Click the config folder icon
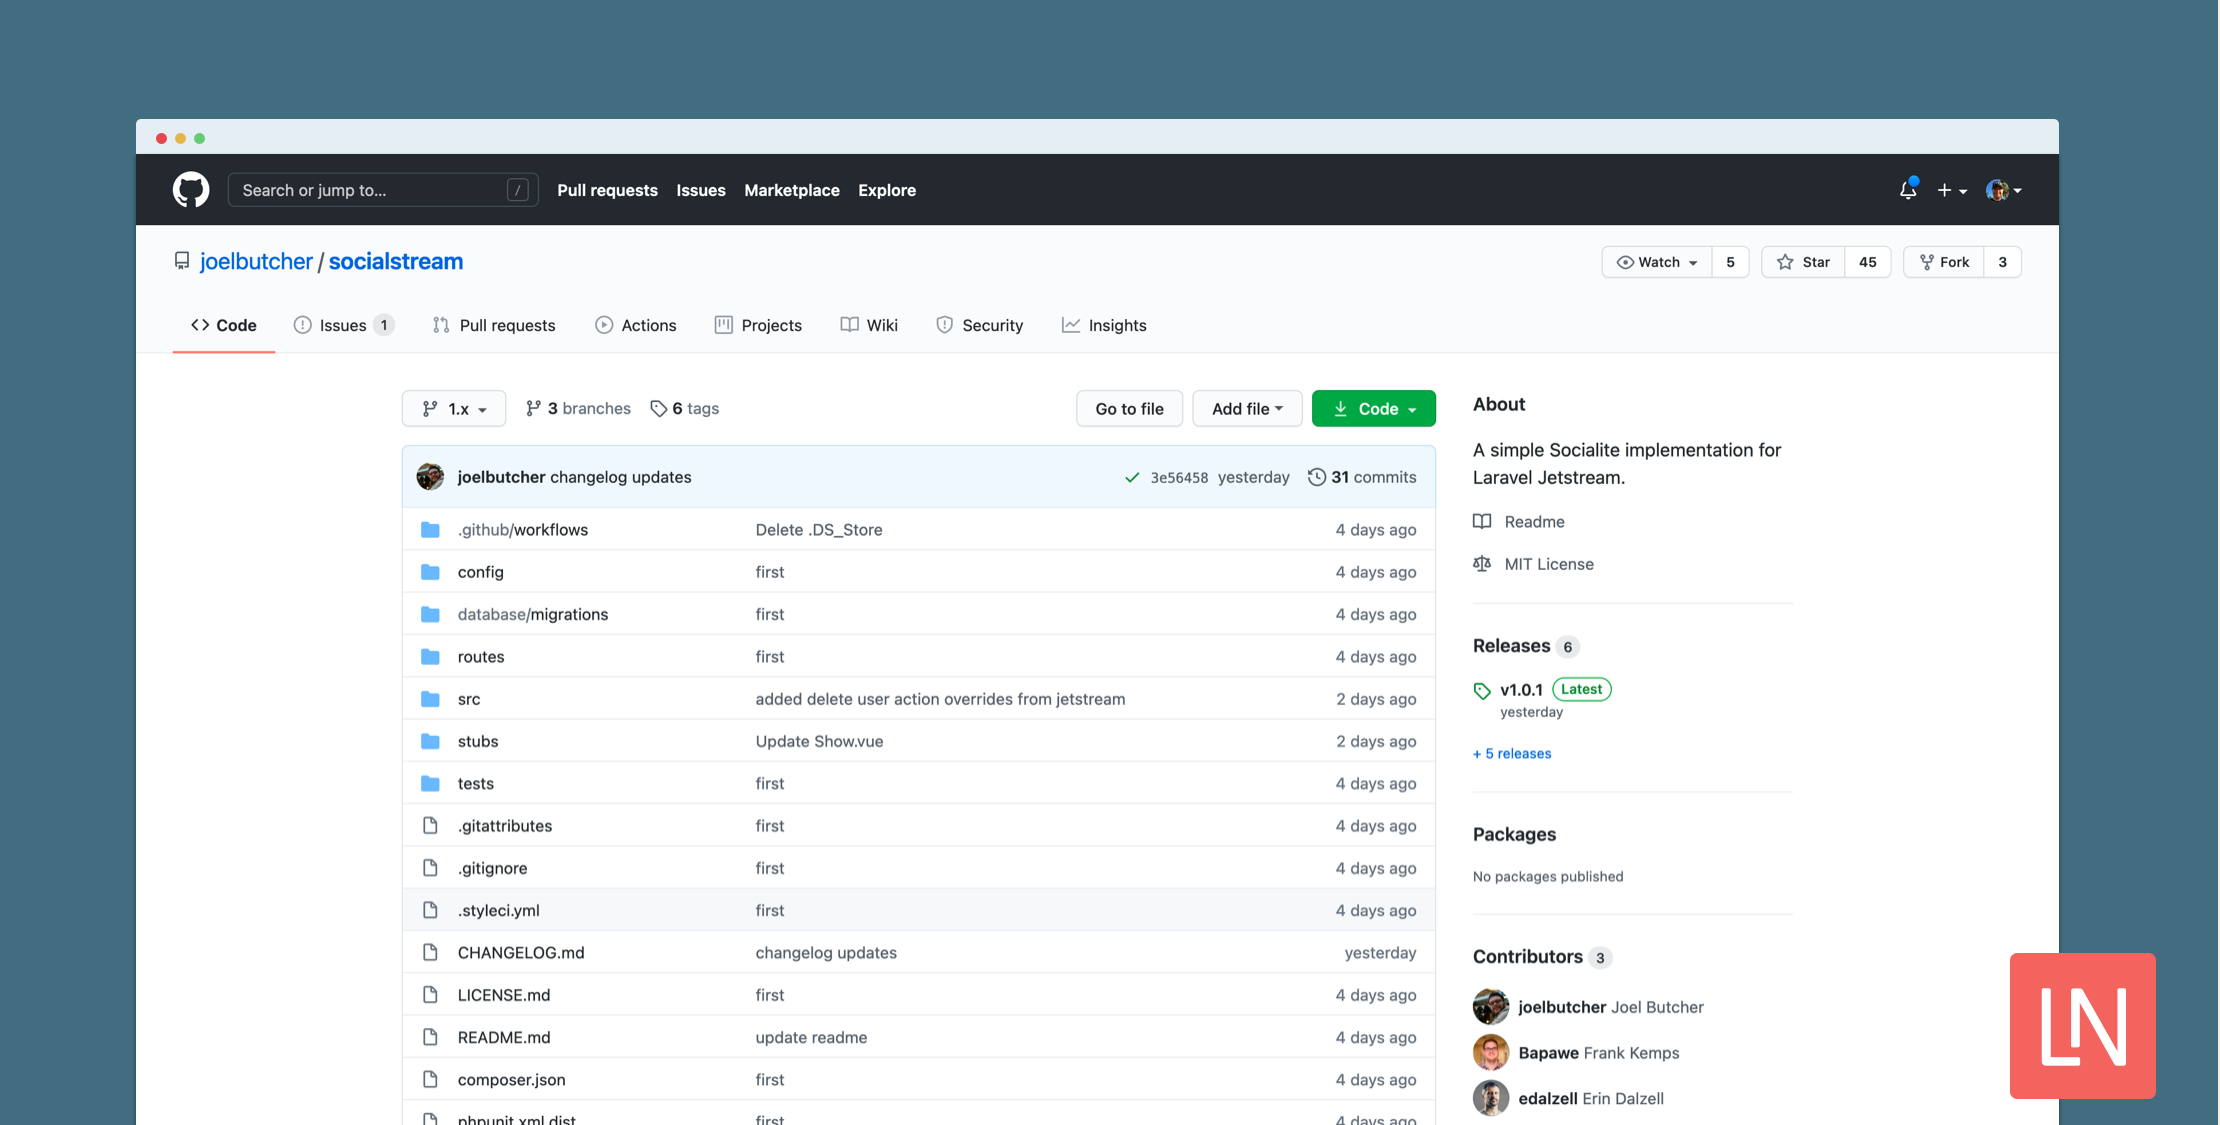2220x1125 pixels. (x=430, y=572)
